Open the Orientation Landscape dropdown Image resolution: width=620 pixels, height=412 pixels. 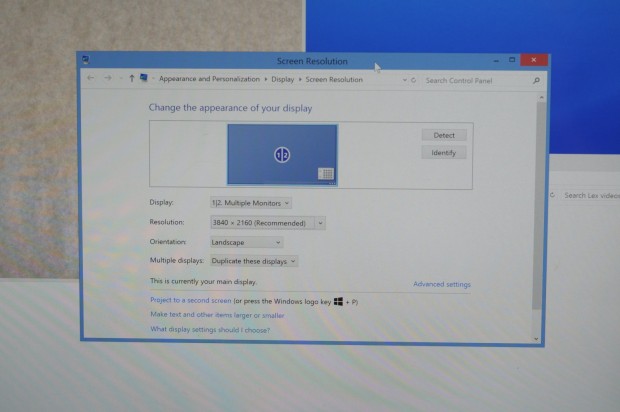(x=246, y=242)
